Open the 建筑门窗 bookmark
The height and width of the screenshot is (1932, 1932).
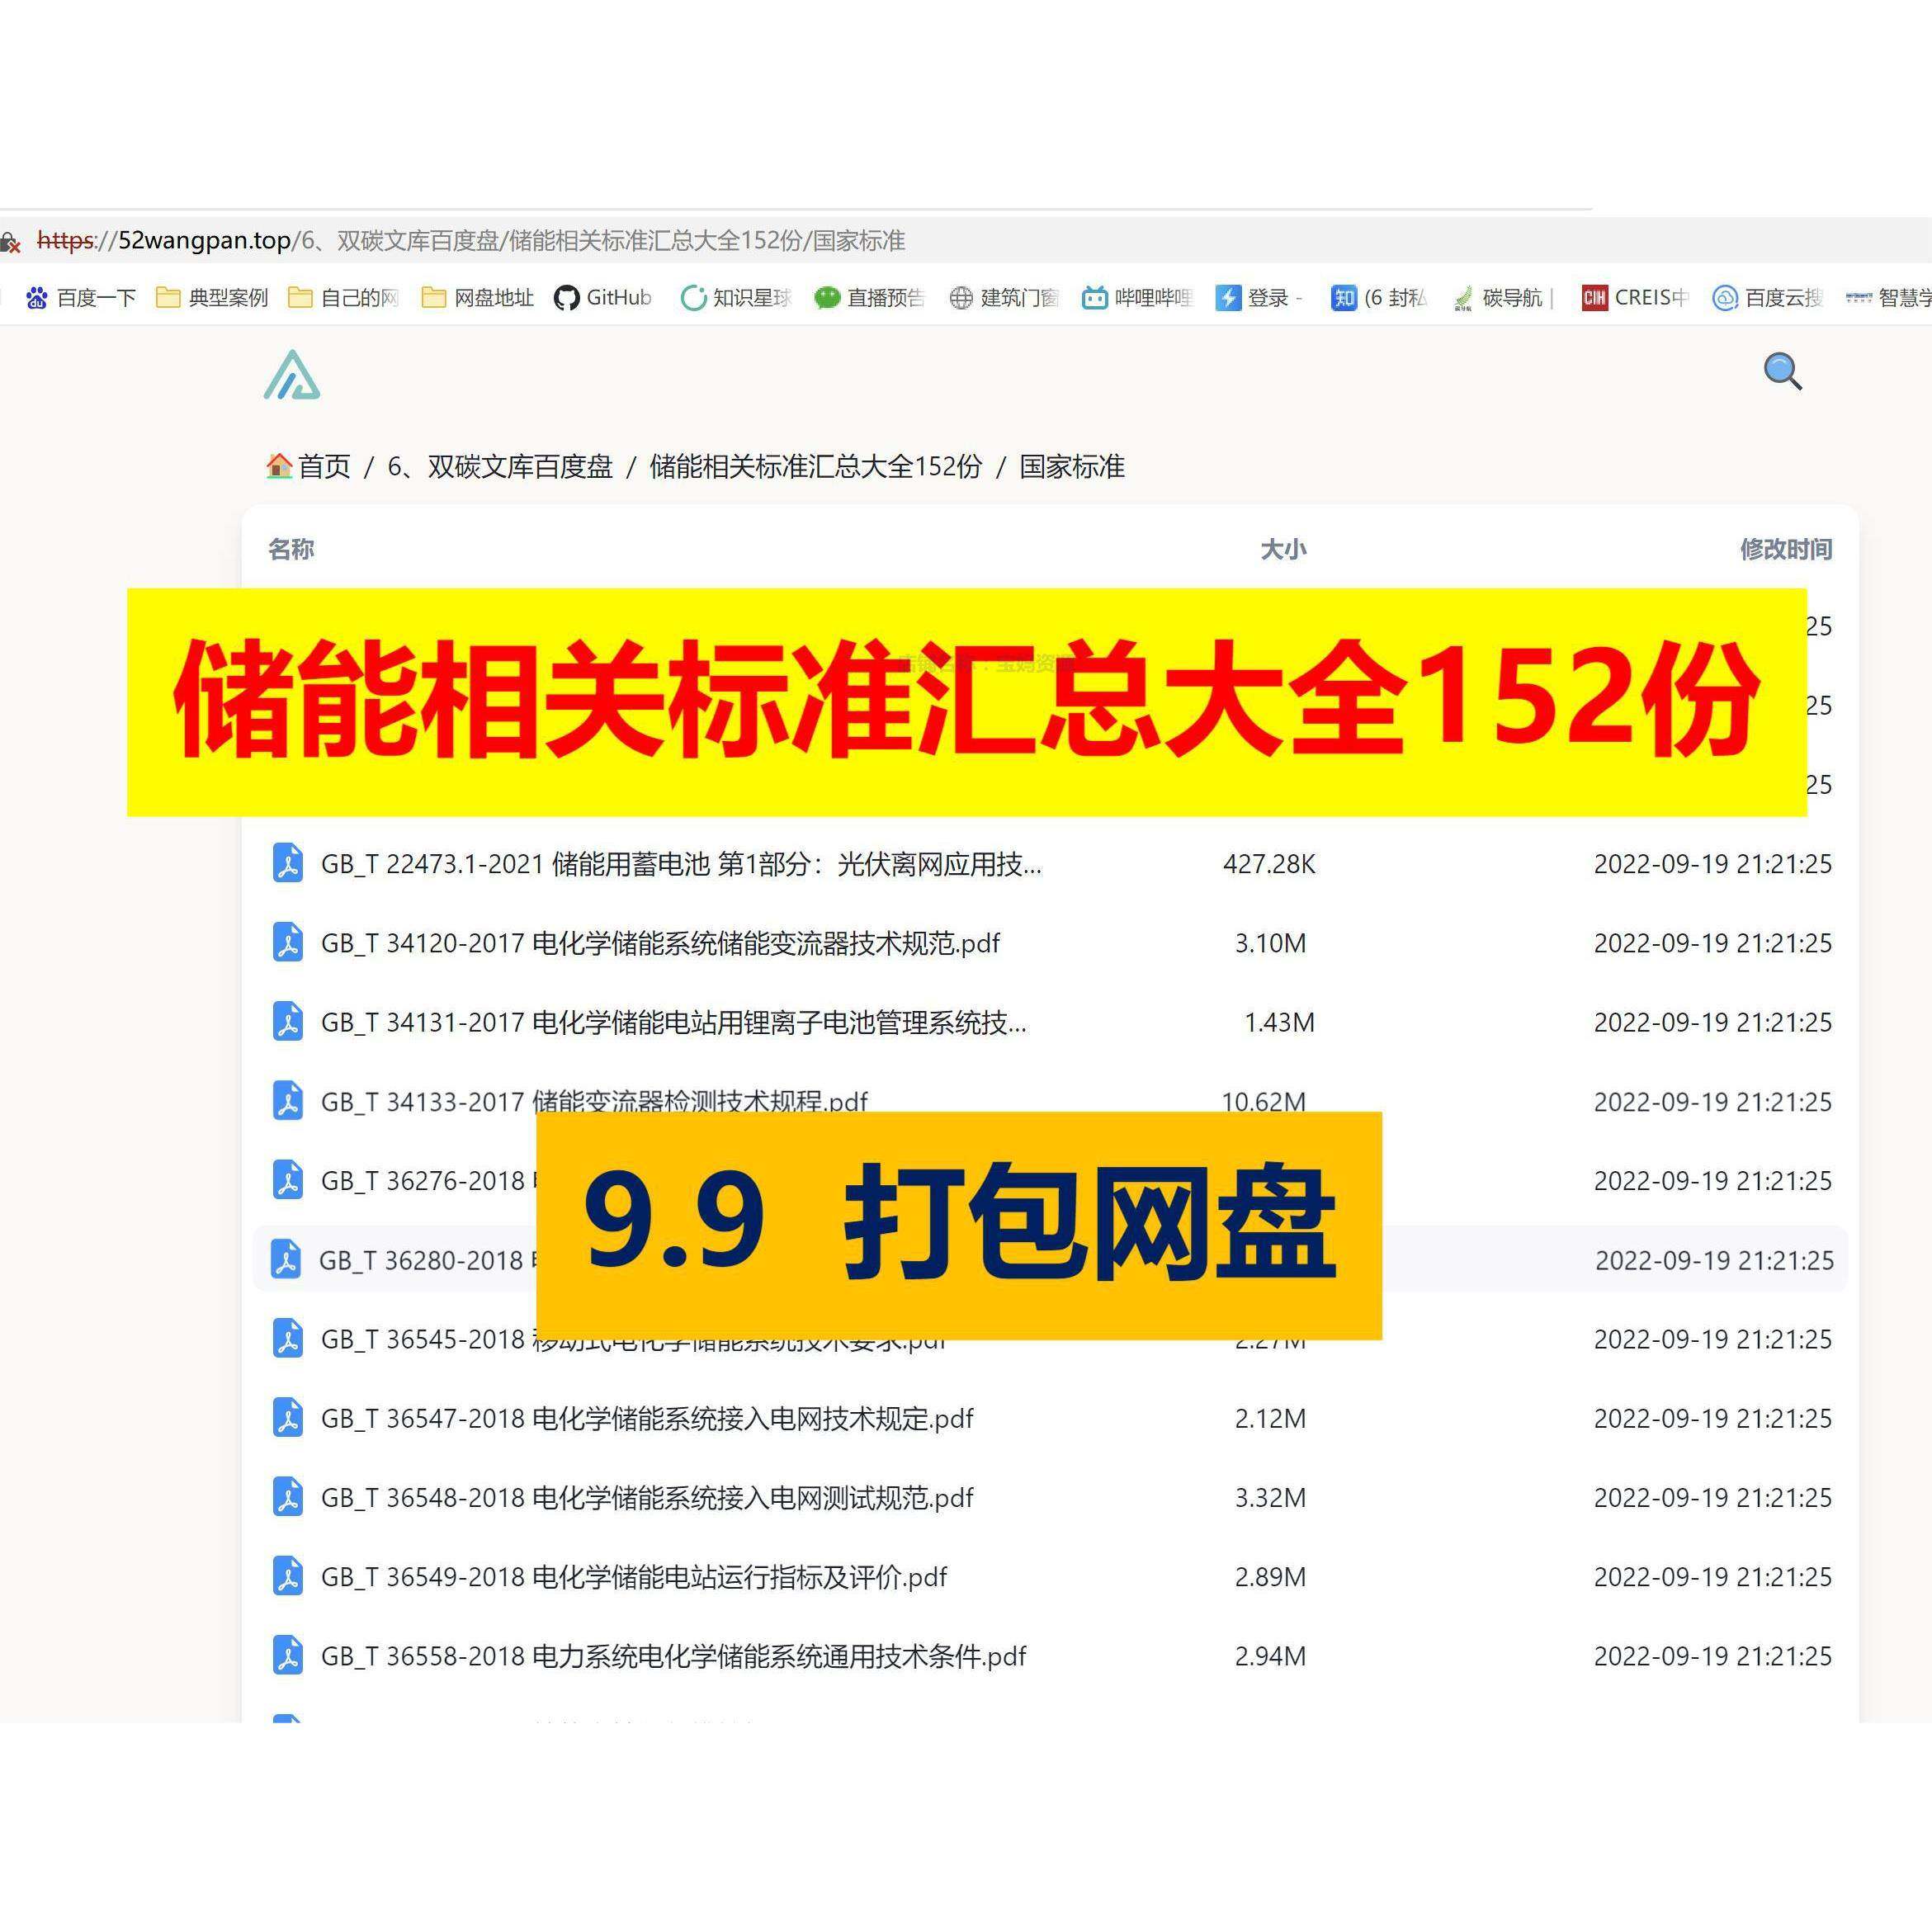point(1003,297)
